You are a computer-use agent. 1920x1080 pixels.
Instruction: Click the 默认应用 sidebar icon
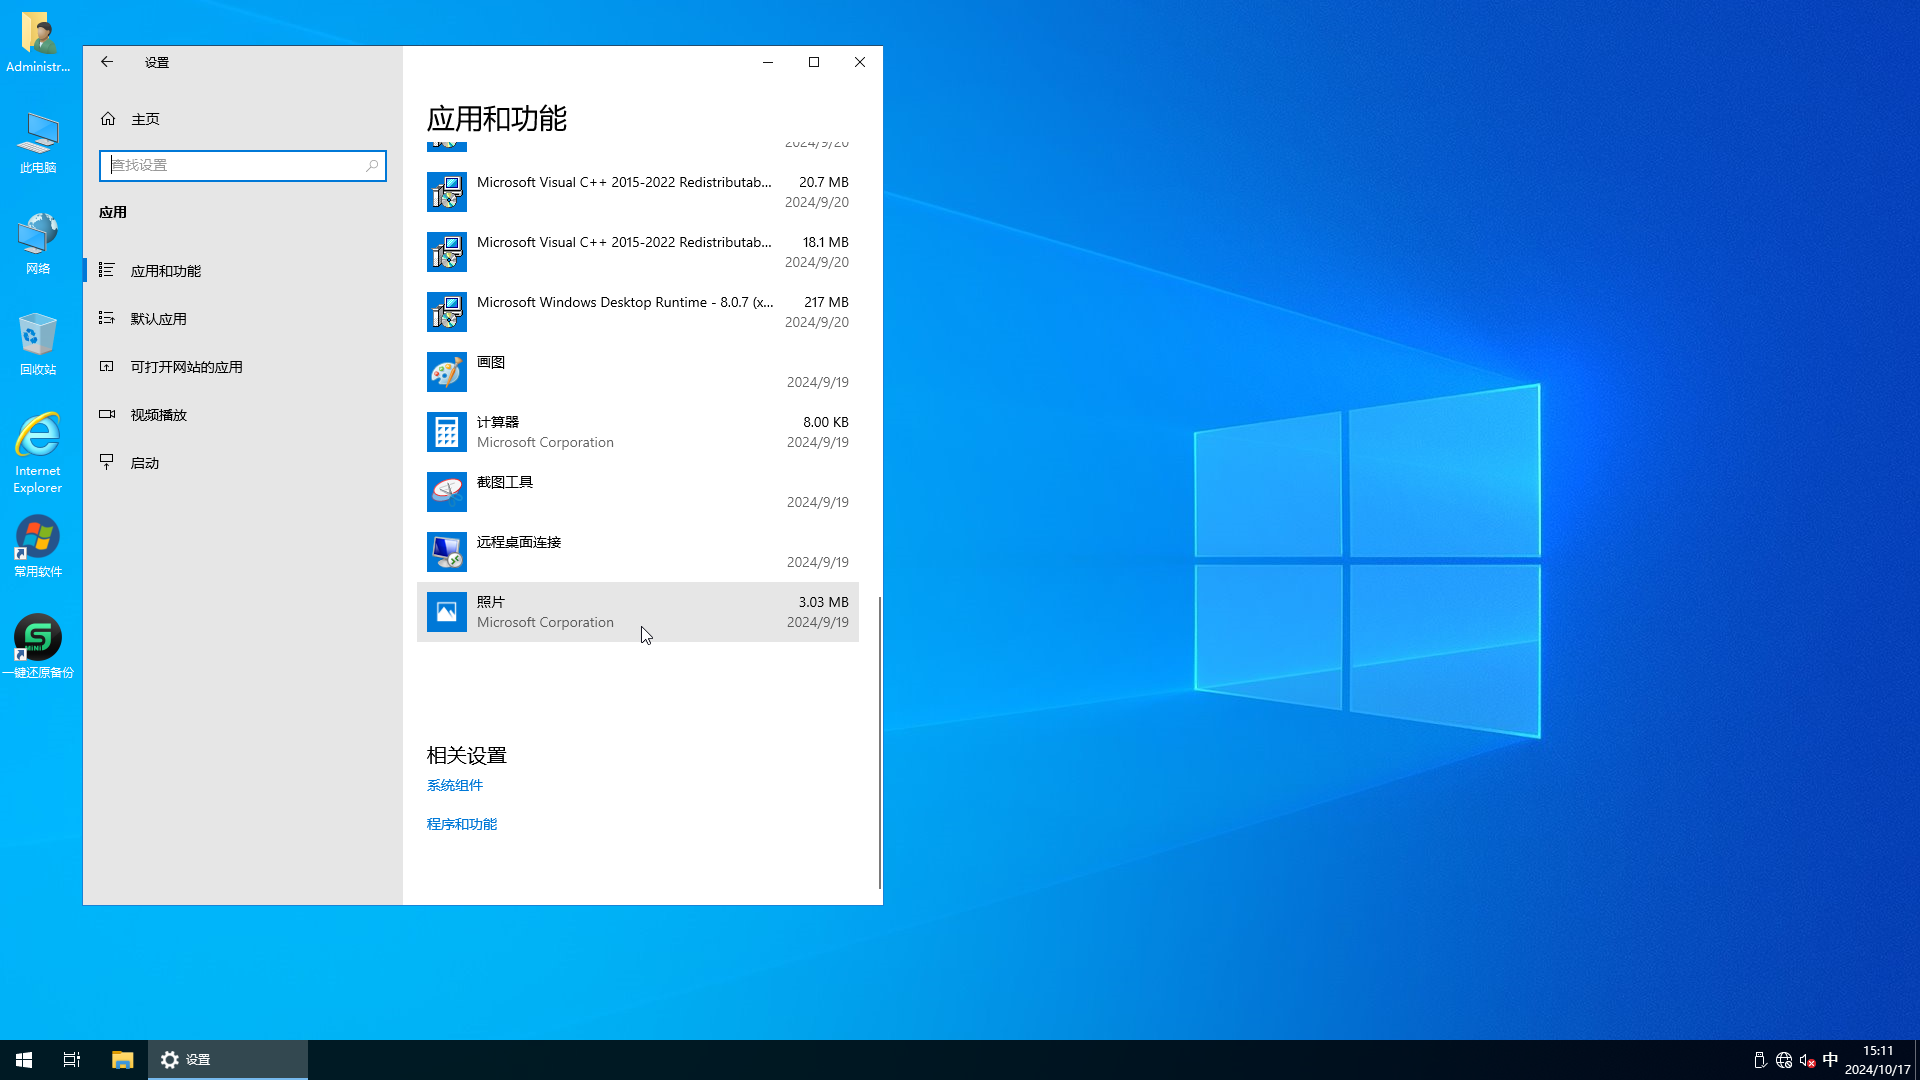click(107, 319)
